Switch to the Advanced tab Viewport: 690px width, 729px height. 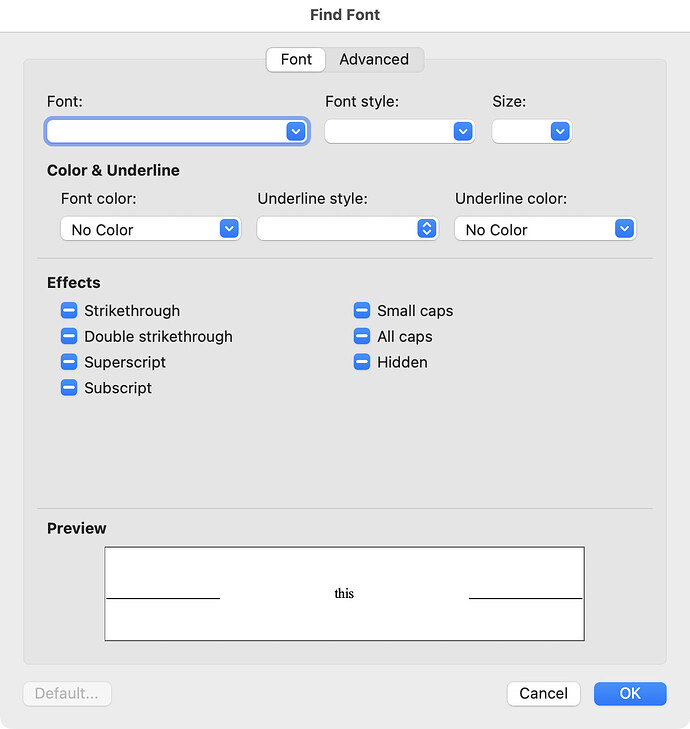coord(374,60)
